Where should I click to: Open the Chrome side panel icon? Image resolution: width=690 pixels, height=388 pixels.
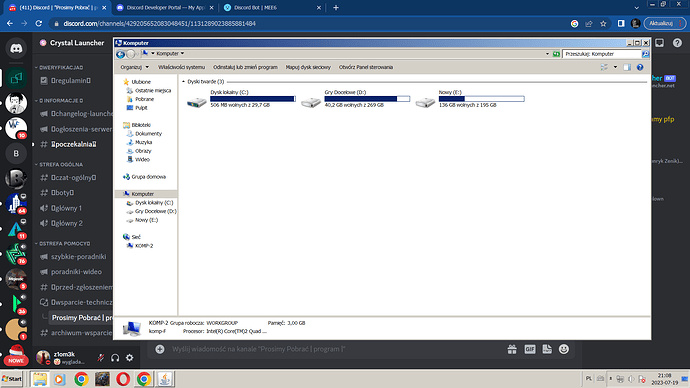(621, 23)
